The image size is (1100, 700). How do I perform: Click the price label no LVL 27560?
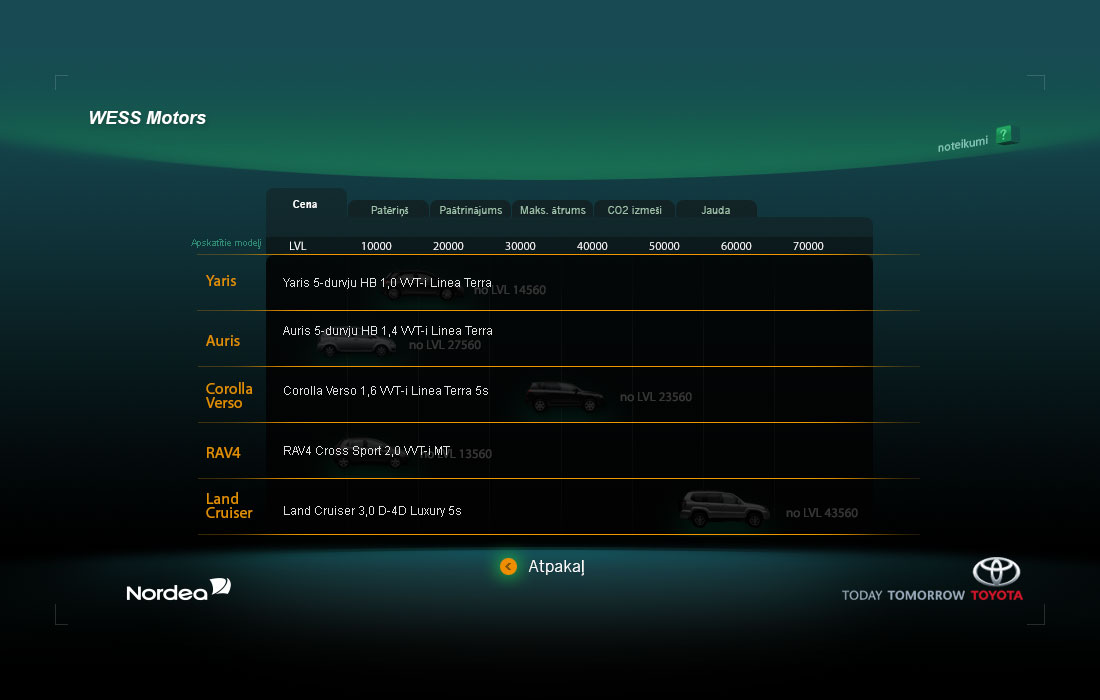pyautogui.click(x=445, y=345)
